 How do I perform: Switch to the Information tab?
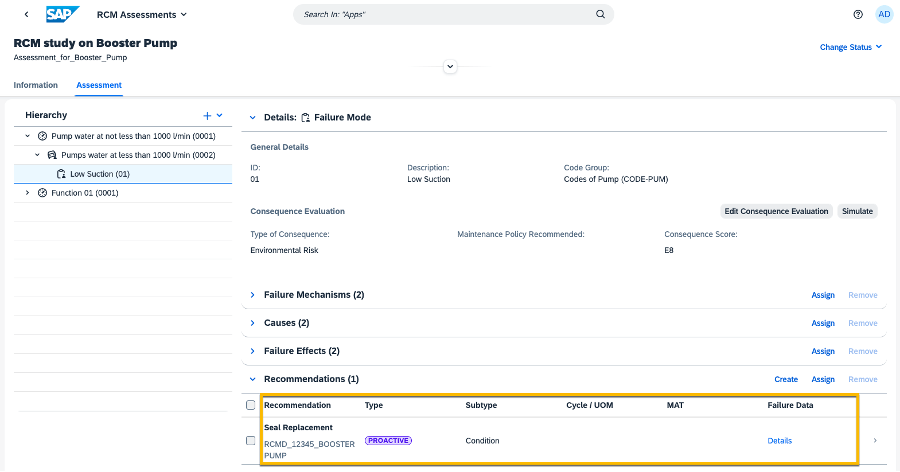pos(36,85)
